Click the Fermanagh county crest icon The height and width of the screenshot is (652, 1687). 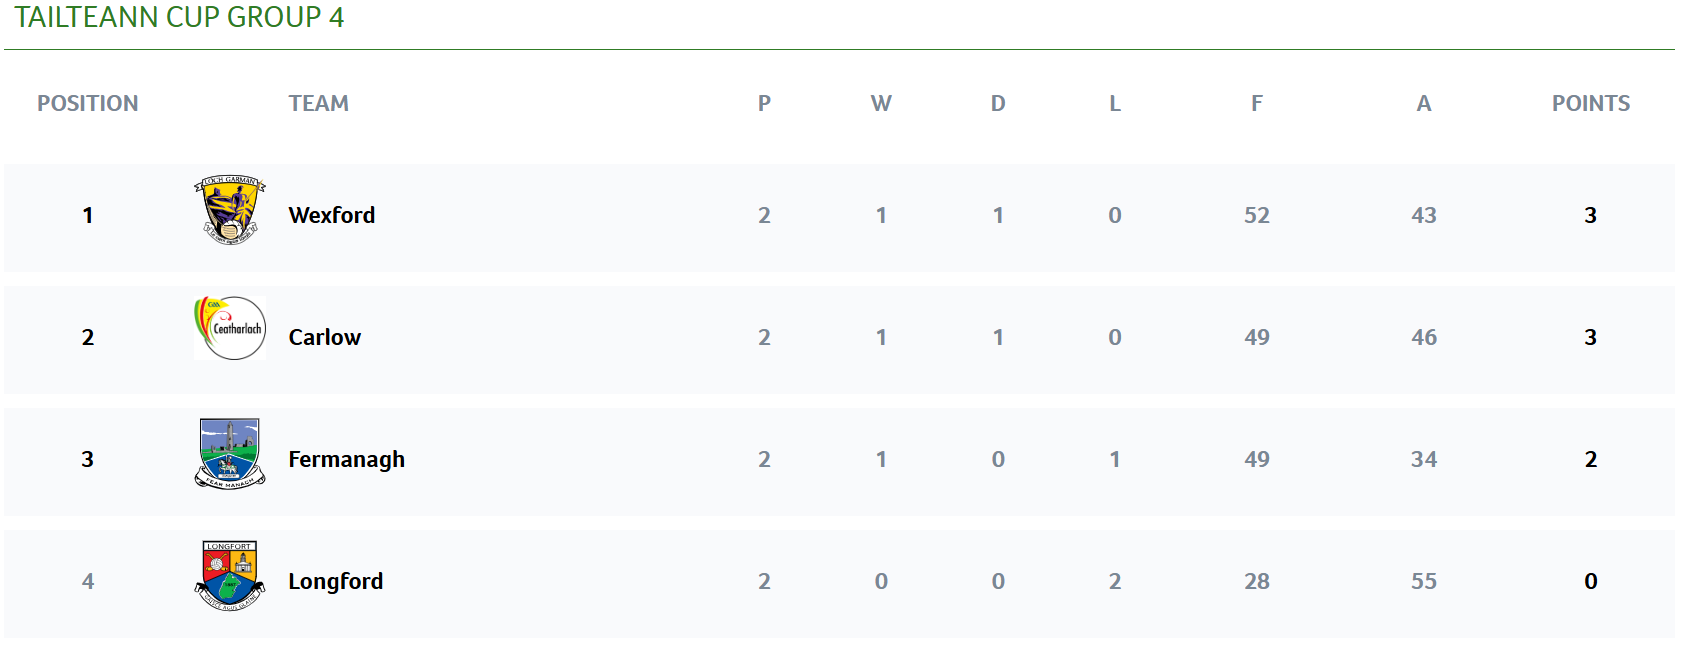230,454
